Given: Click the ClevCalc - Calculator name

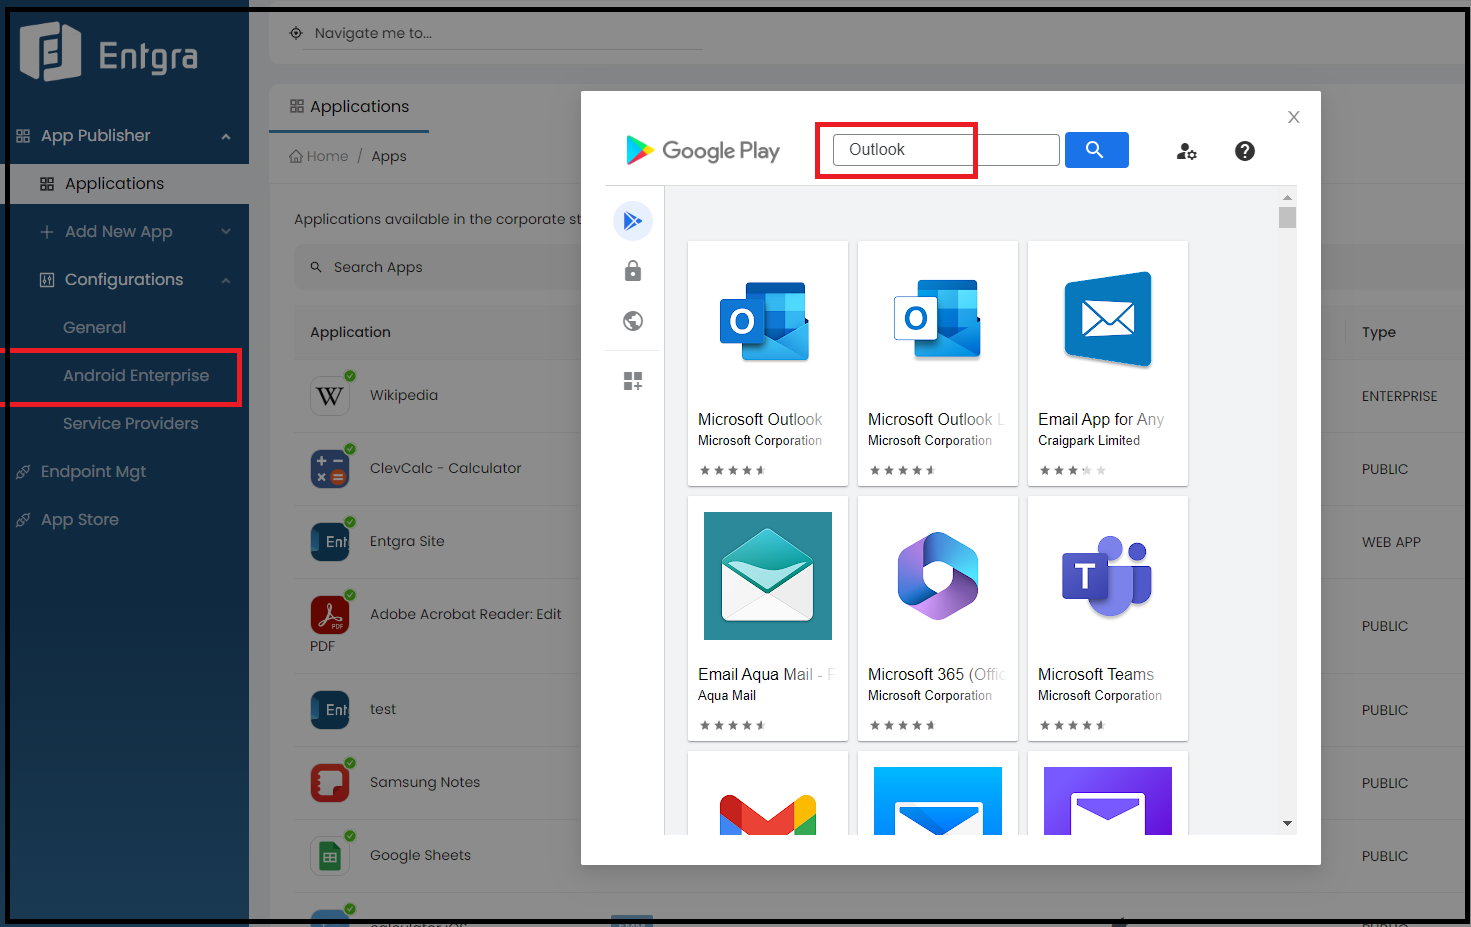Looking at the screenshot, I should pyautogui.click(x=445, y=469).
